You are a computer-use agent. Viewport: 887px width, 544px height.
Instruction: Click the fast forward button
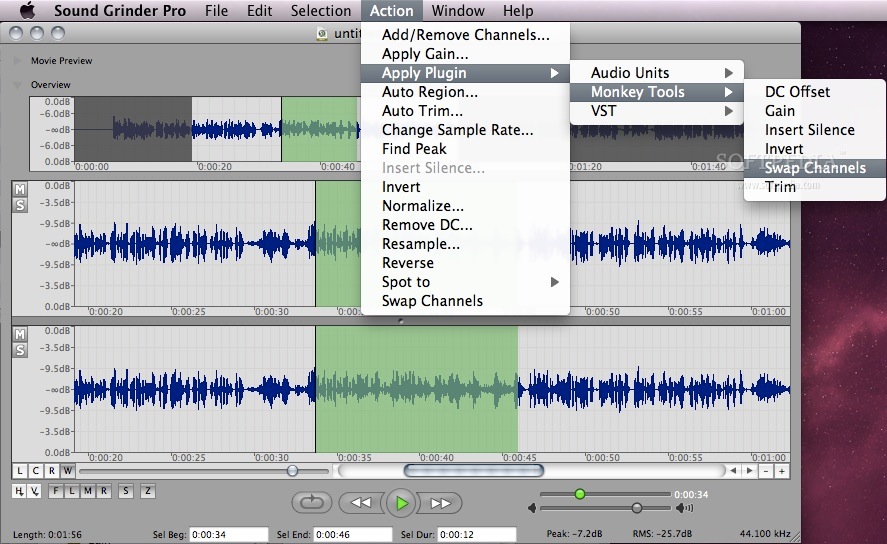[441, 503]
